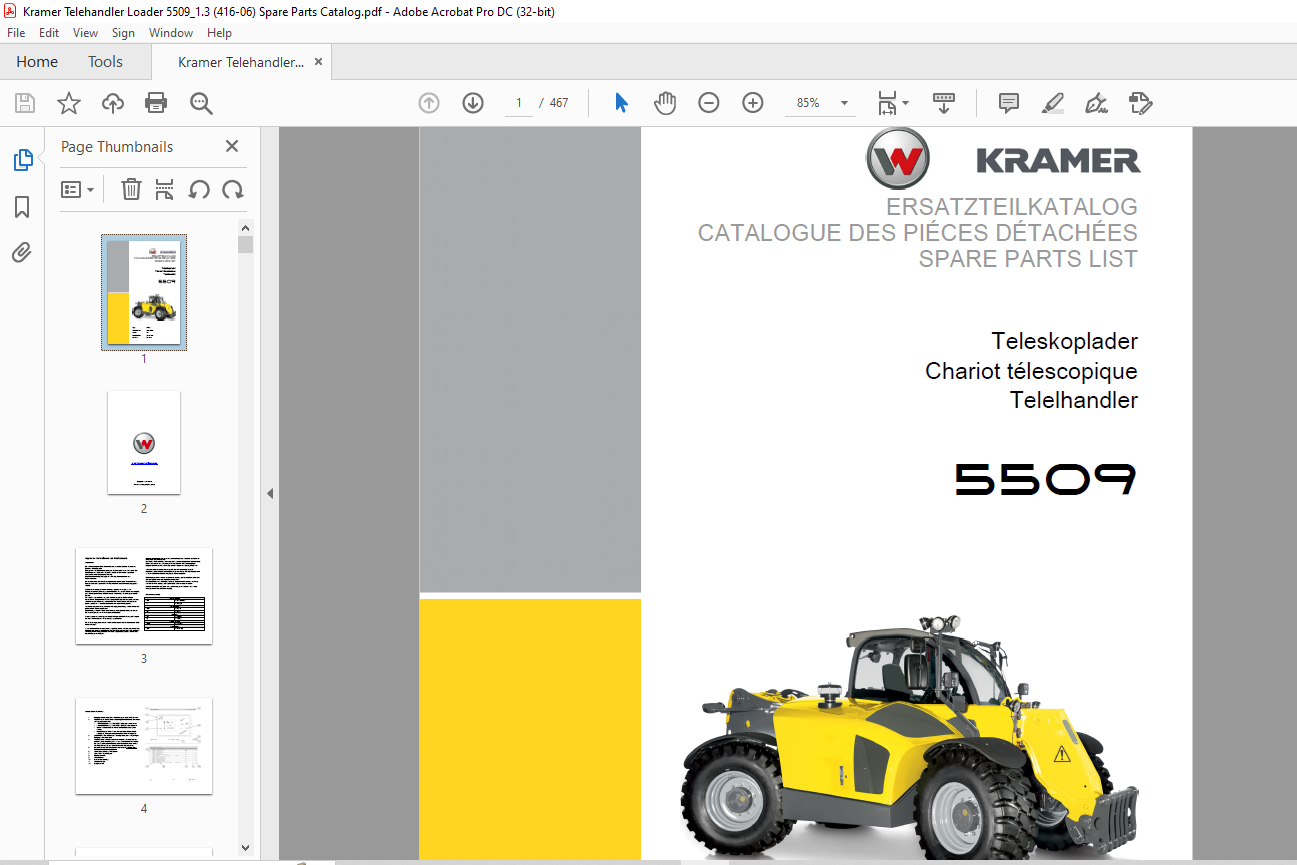1297x865 pixels.
Task: Open the File menu
Action: (16, 33)
